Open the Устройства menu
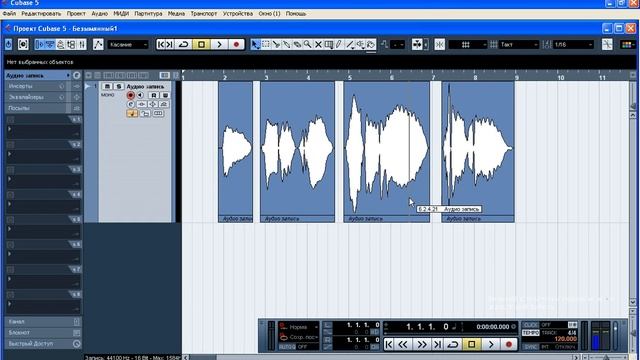Viewport: 640px width, 360px height. 238,13
